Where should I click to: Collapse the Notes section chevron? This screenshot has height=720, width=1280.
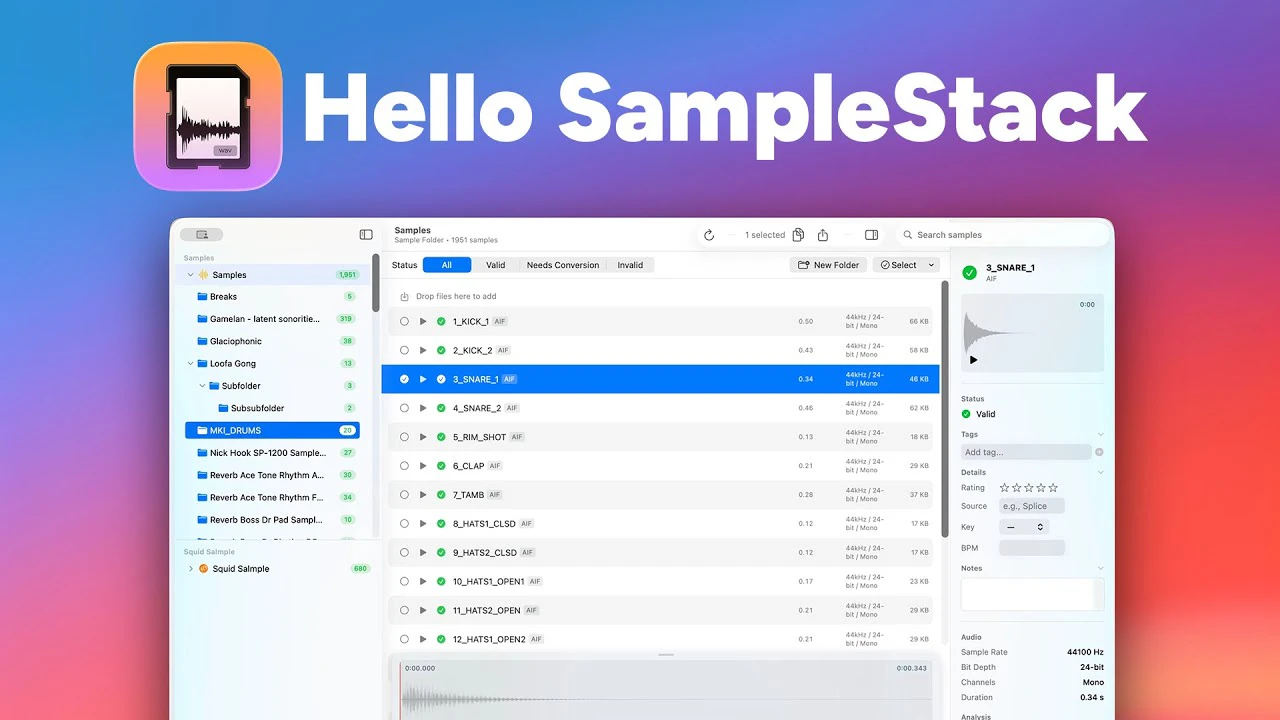coord(1101,568)
